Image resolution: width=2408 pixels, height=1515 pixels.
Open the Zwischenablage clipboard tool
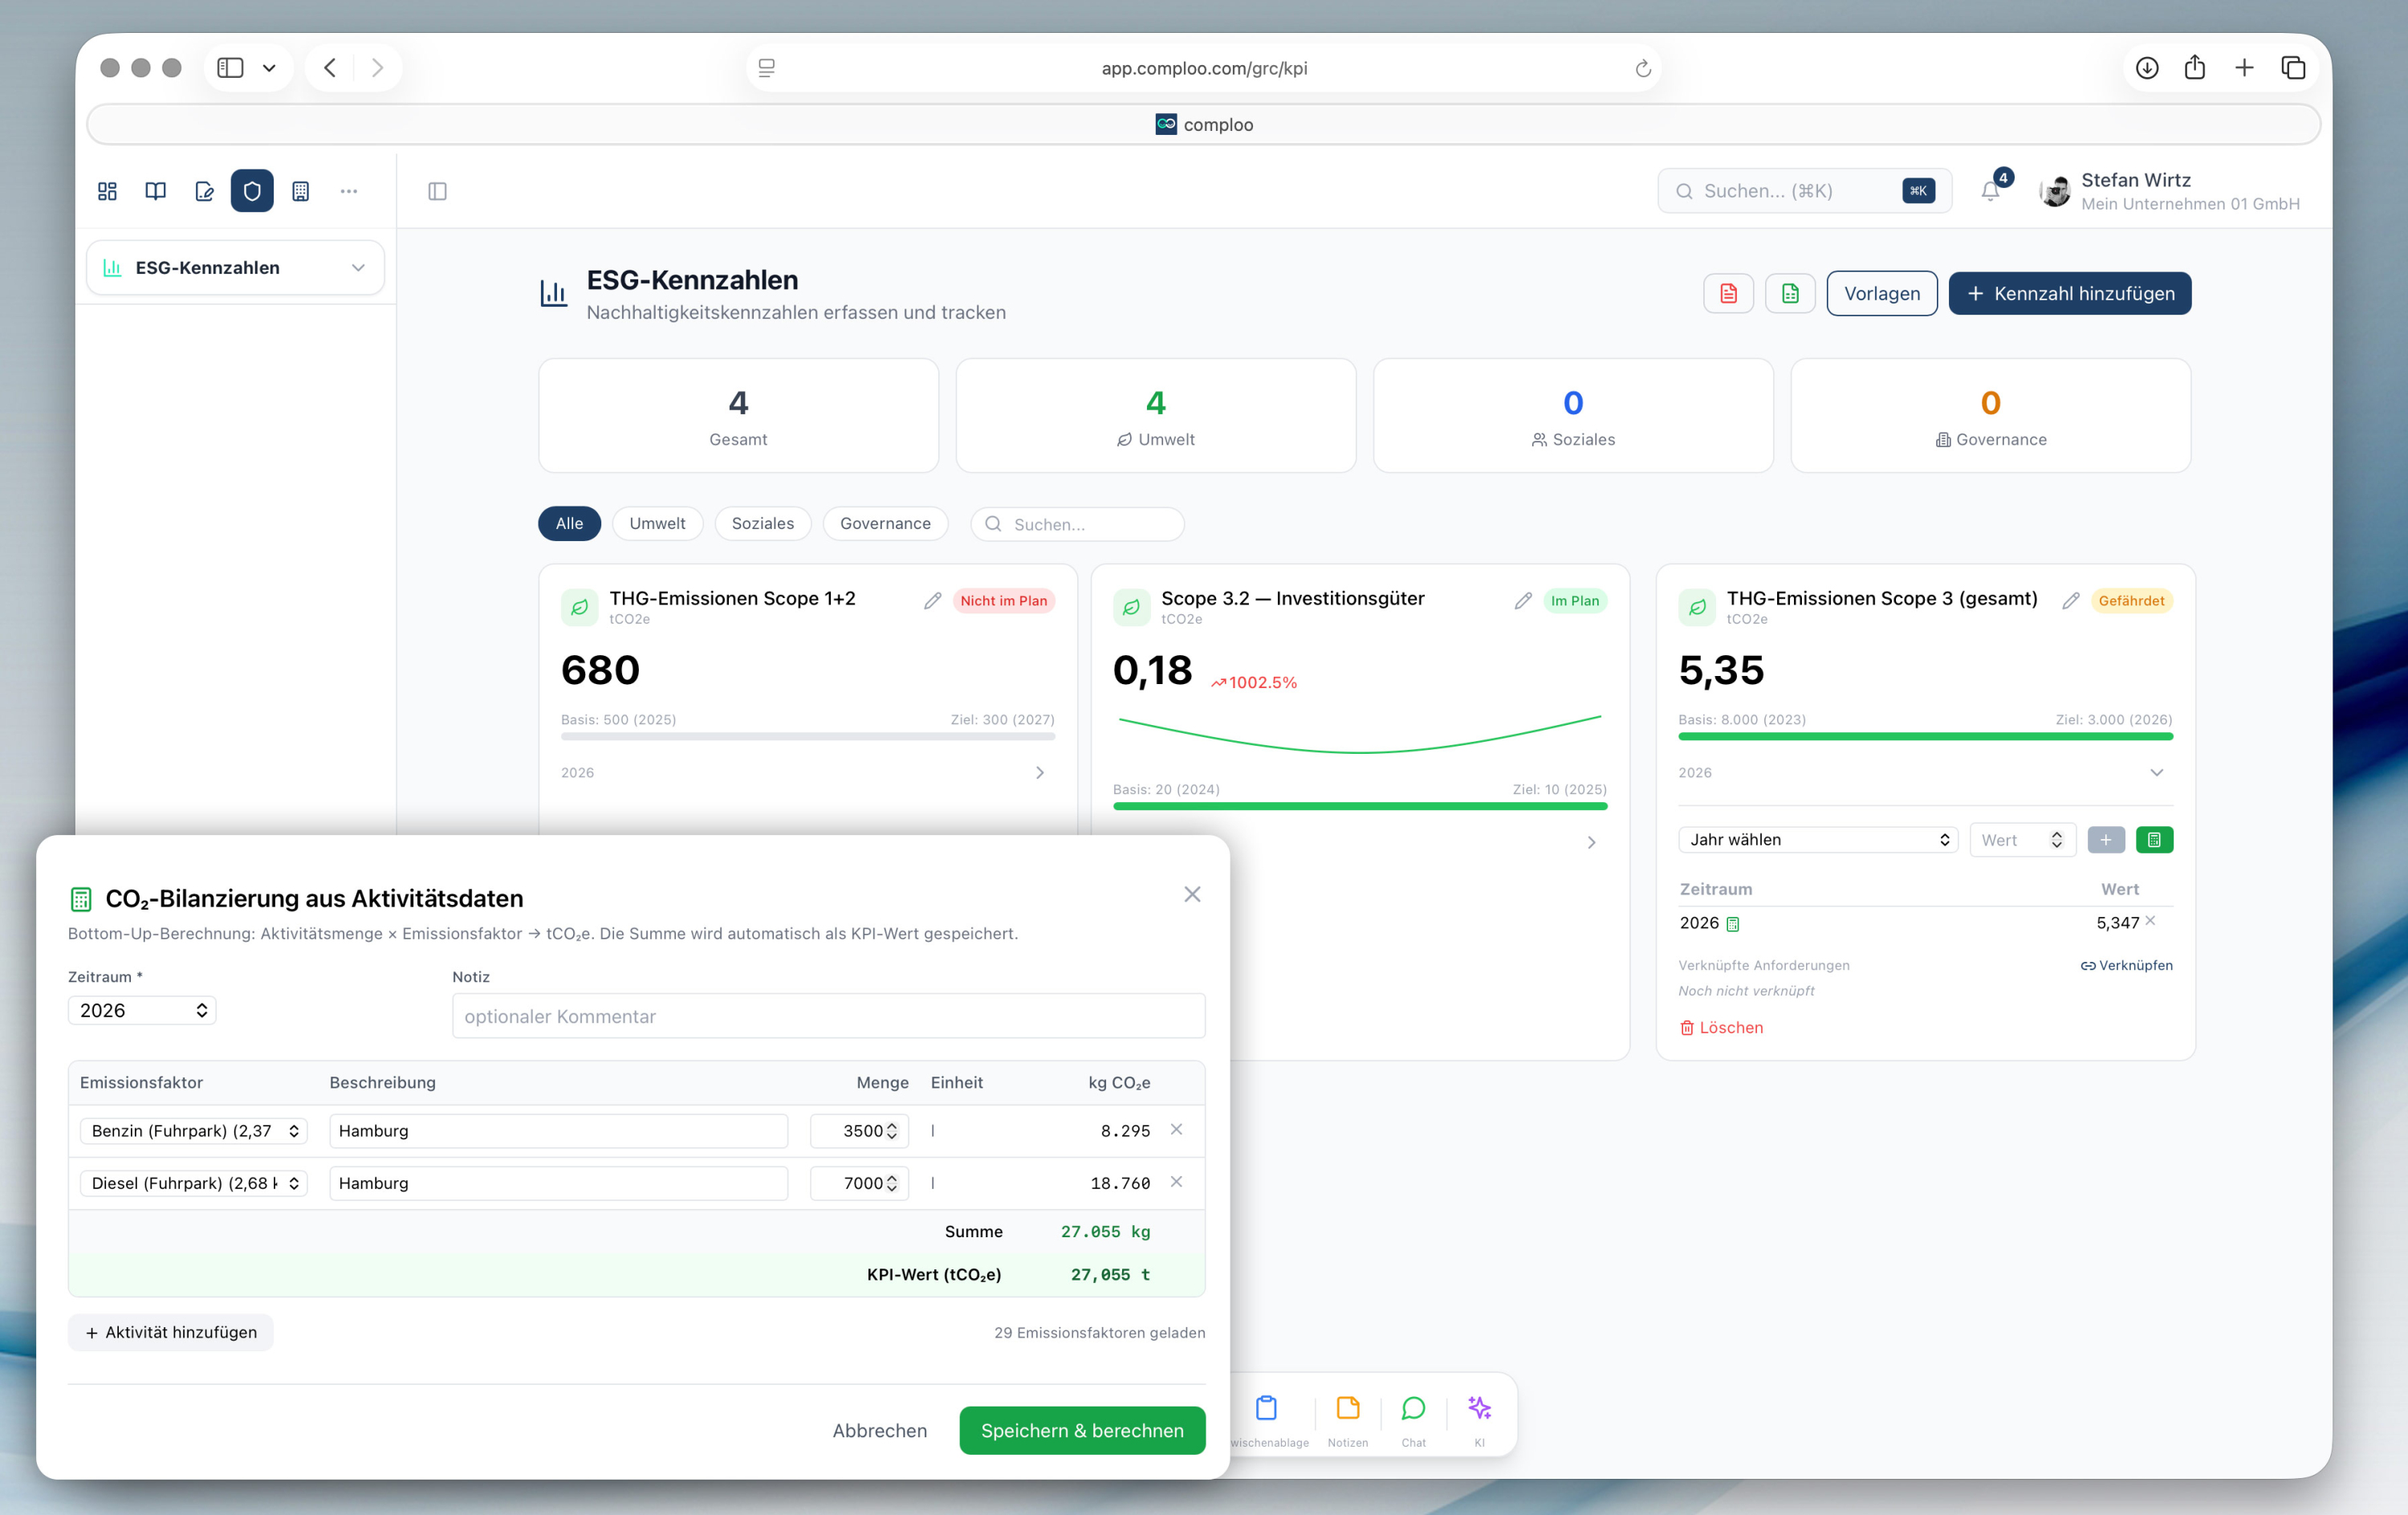(x=1267, y=1418)
